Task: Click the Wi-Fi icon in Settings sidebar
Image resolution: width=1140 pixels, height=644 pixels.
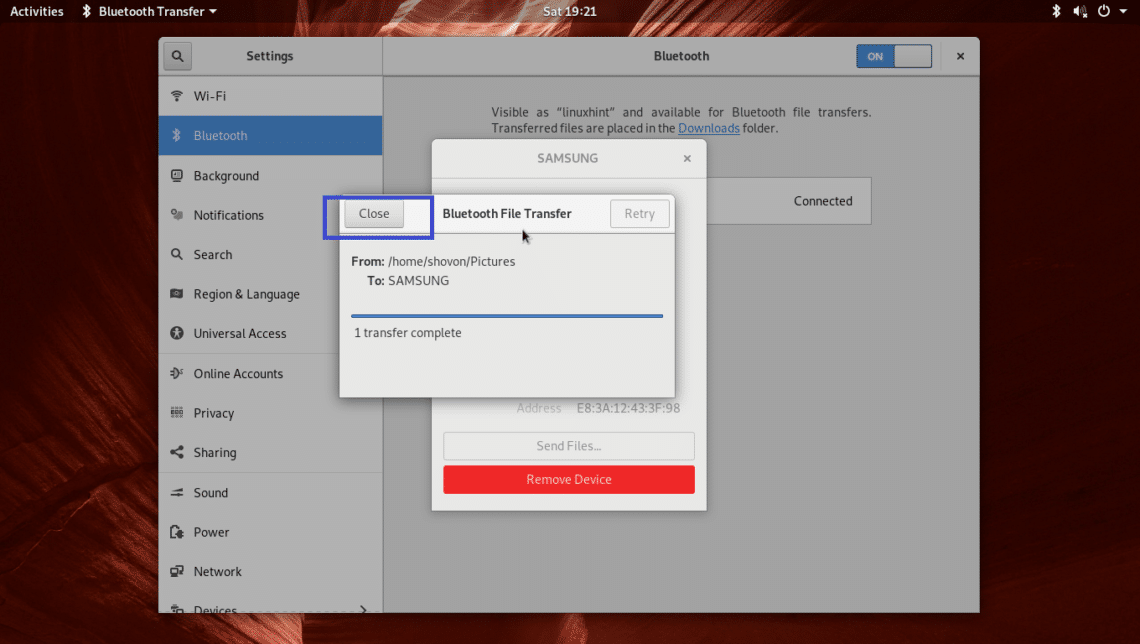Action: click(x=177, y=96)
